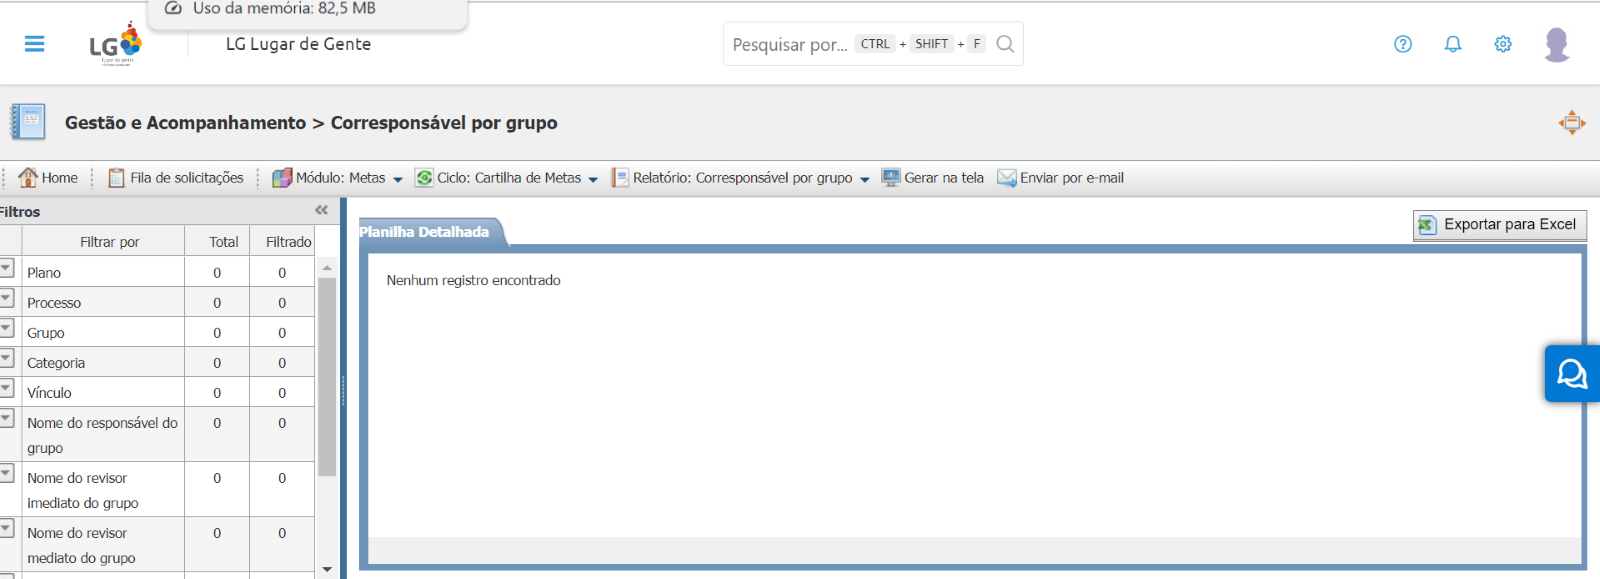Screen dimensions: 1600x579
Task: Expand the Grupo filter dropdown
Action: tap(6, 328)
